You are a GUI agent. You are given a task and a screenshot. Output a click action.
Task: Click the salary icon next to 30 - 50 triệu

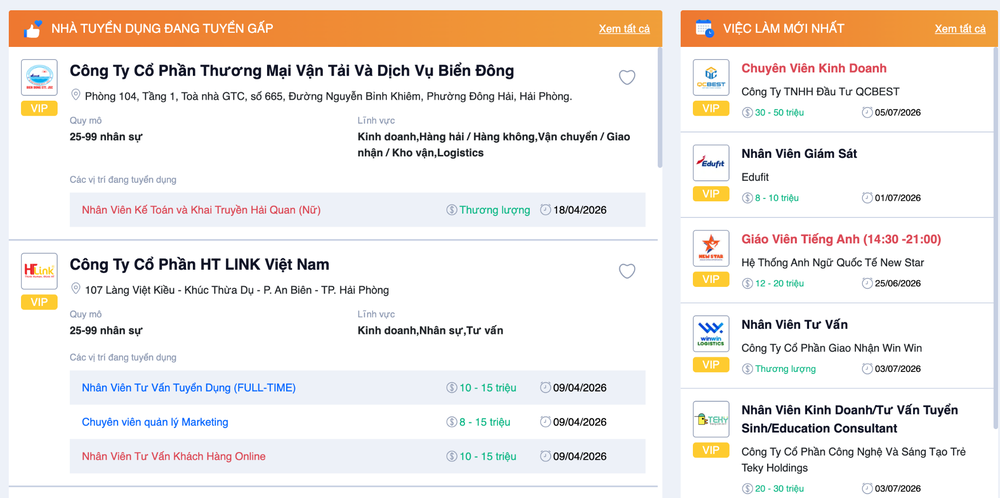tap(747, 112)
